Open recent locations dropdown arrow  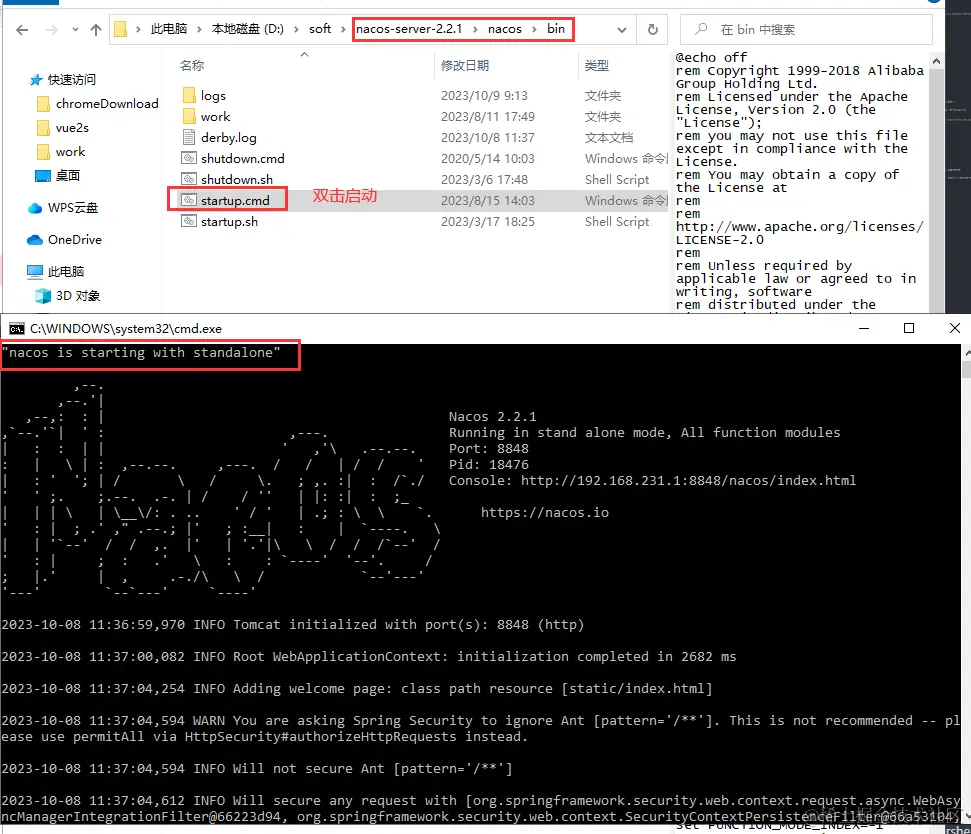(x=75, y=30)
